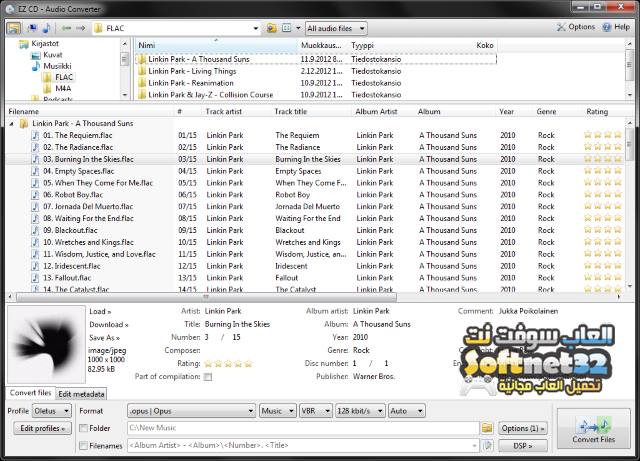Toggle Part of compilation checkbox
The height and width of the screenshot is (461, 640).
coord(208,376)
